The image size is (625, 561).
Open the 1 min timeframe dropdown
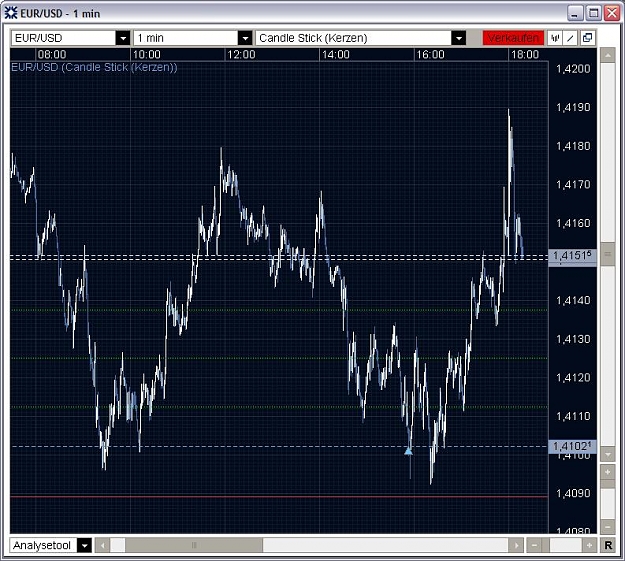[x=245, y=38]
